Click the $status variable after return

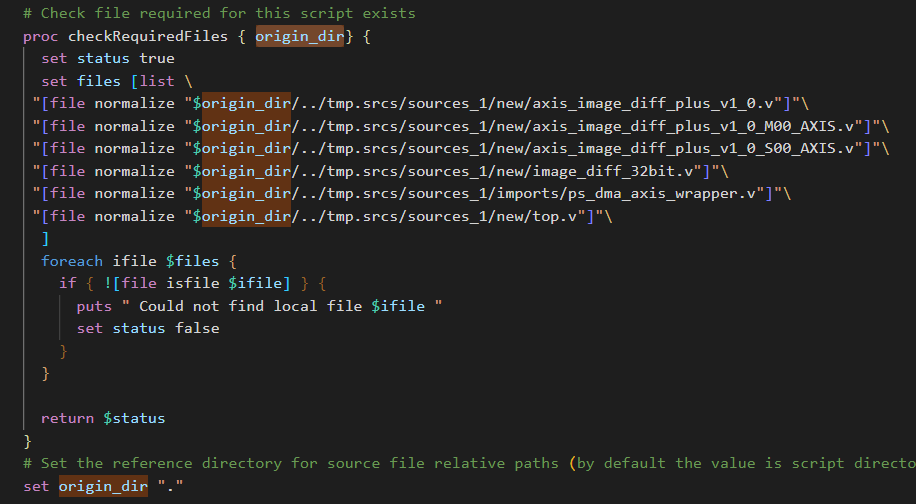[x=134, y=418]
